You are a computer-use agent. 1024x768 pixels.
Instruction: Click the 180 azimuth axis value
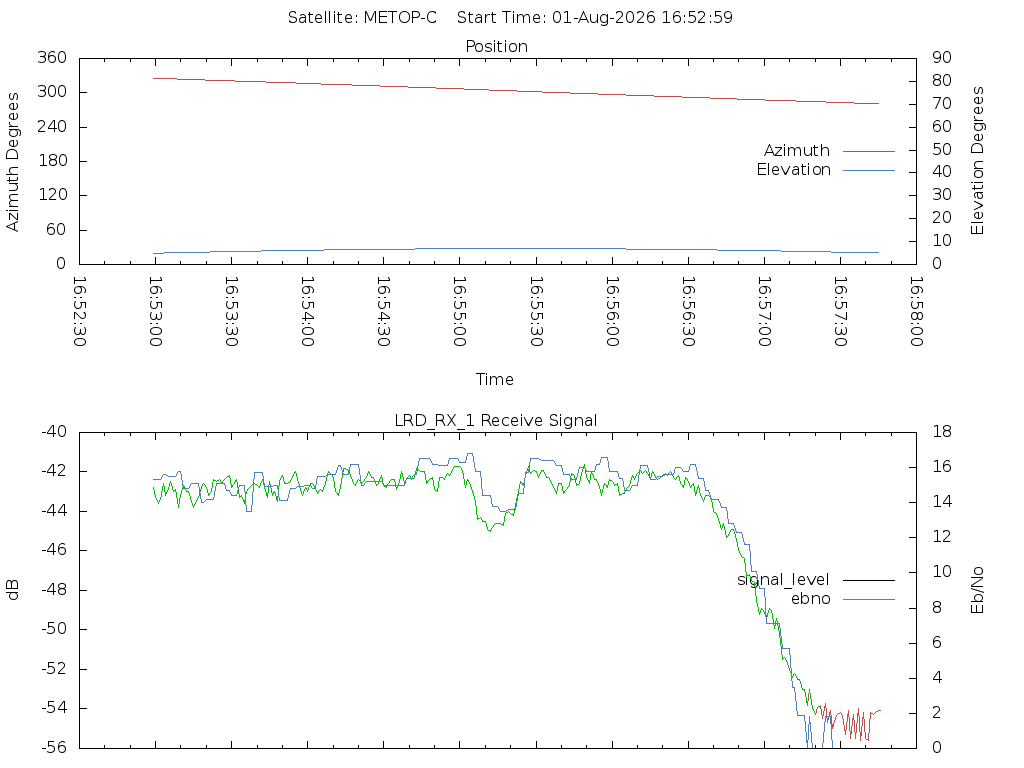pos(52,161)
